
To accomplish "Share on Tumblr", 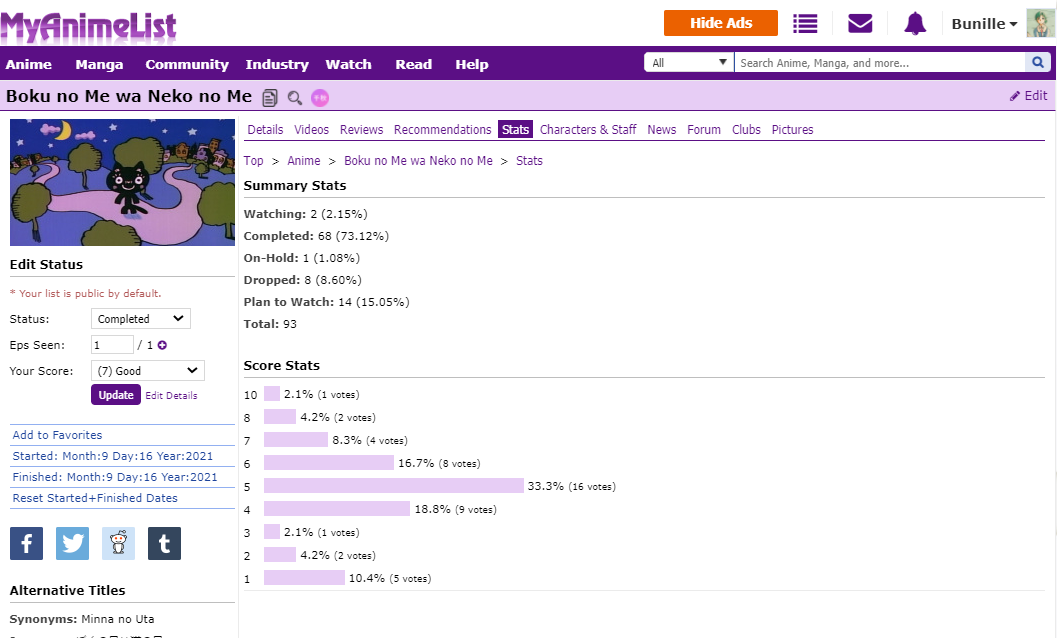I will pyautogui.click(x=164, y=543).
